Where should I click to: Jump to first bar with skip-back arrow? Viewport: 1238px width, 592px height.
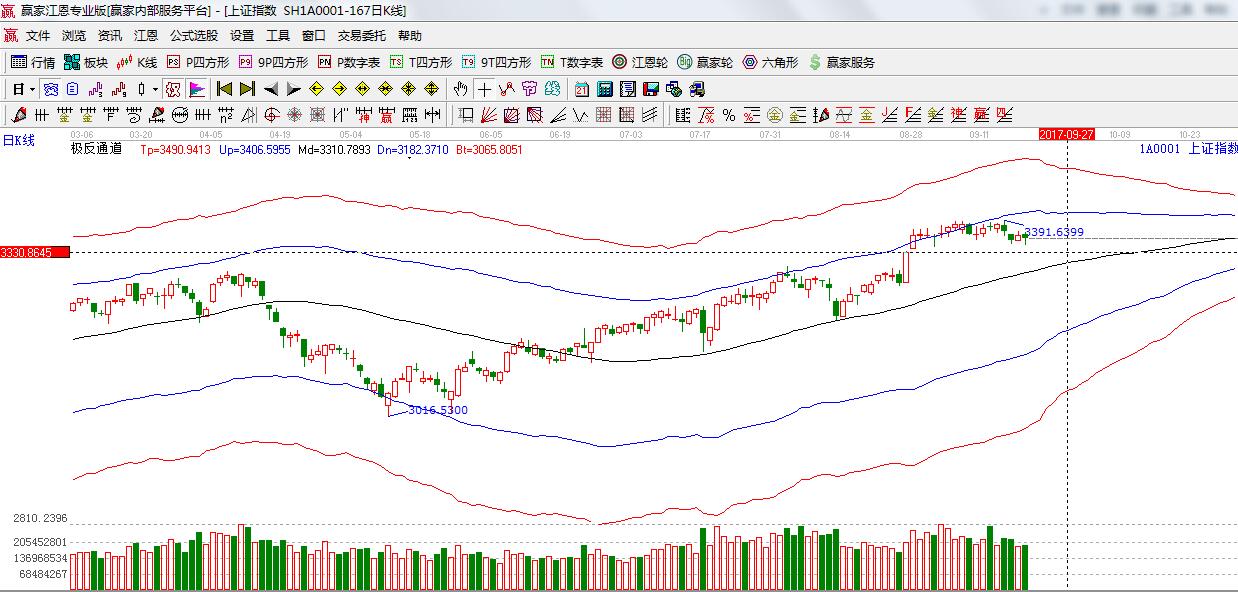pyautogui.click(x=225, y=89)
